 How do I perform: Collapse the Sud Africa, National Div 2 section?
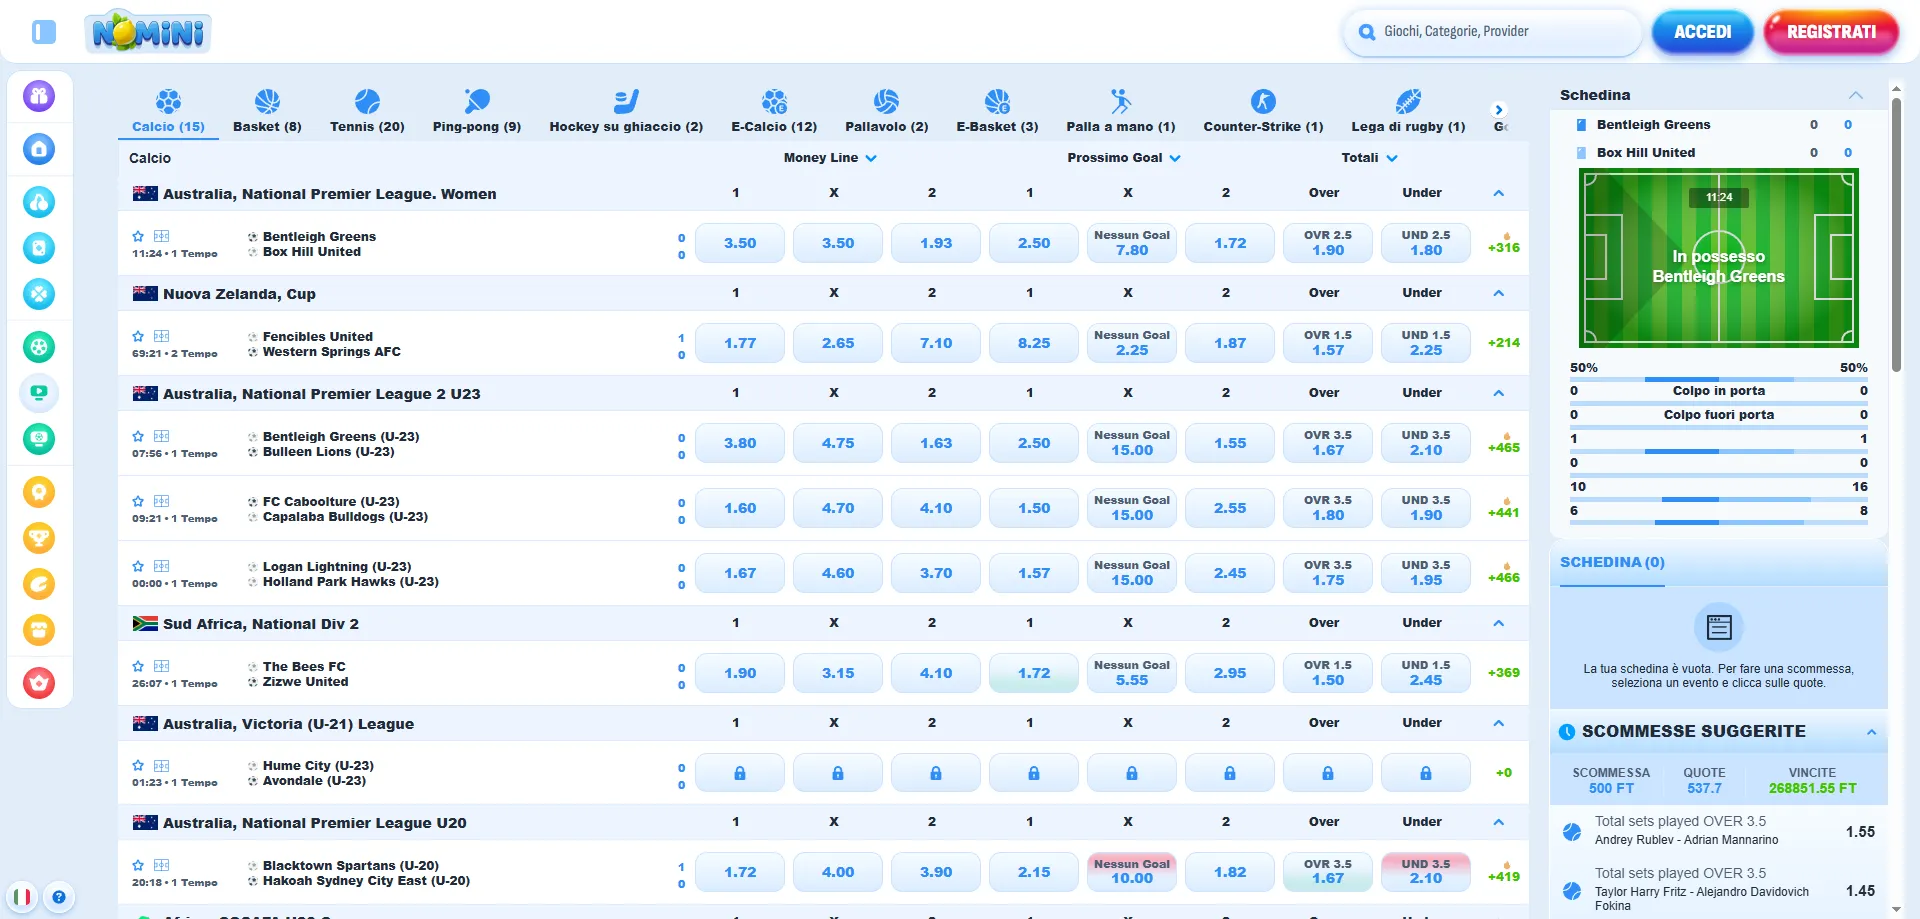tap(1498, 623)
